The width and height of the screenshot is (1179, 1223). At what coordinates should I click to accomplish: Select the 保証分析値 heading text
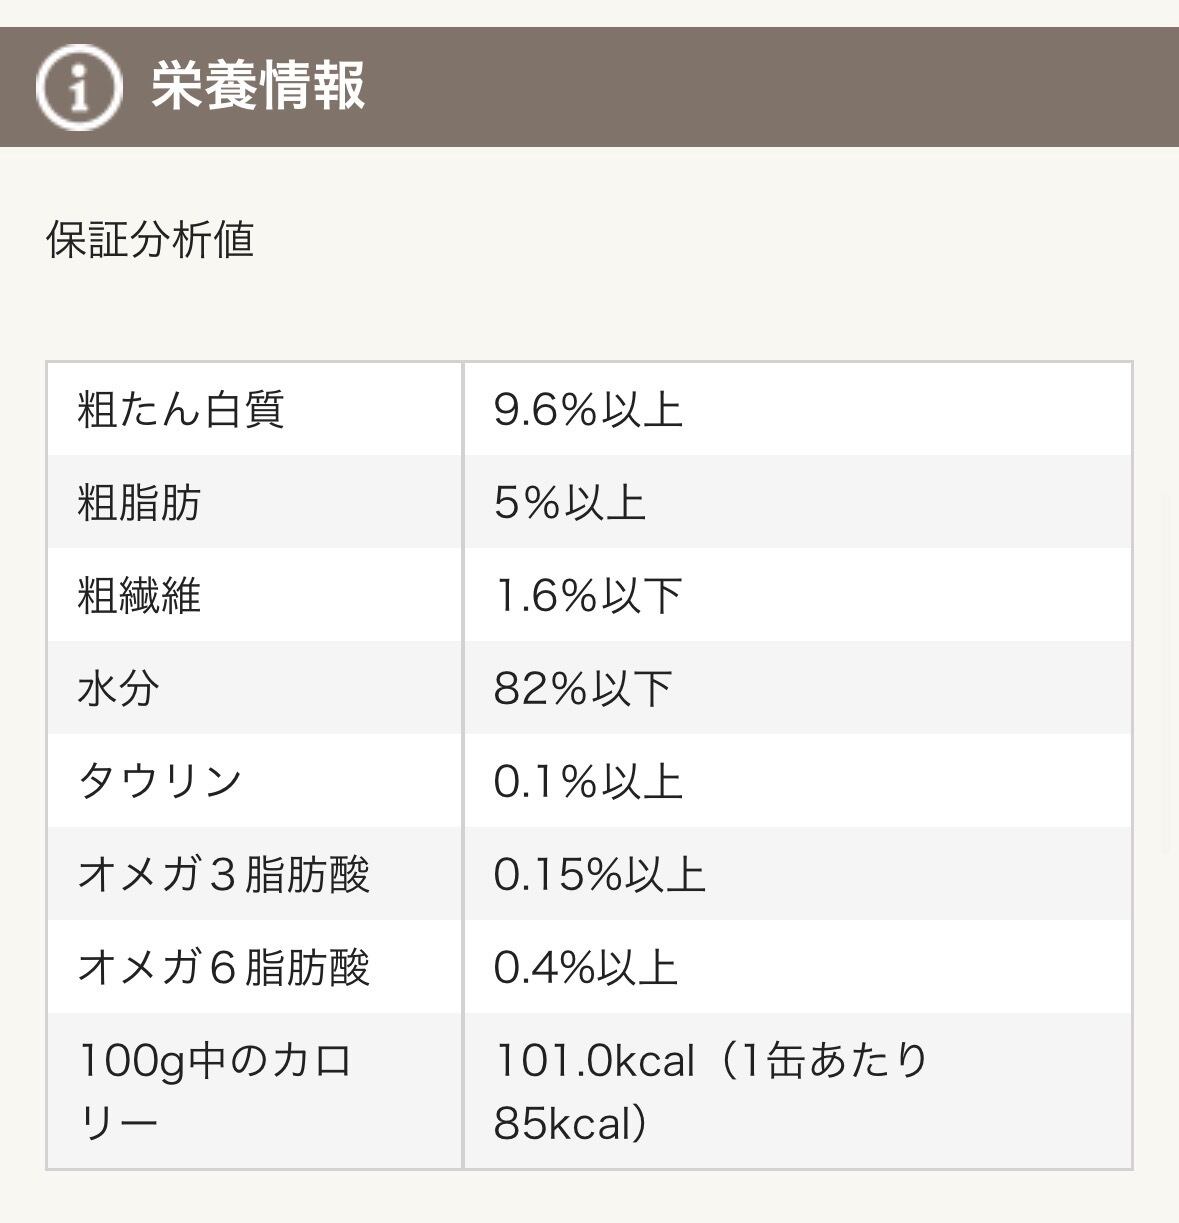(x=150, y=240)
